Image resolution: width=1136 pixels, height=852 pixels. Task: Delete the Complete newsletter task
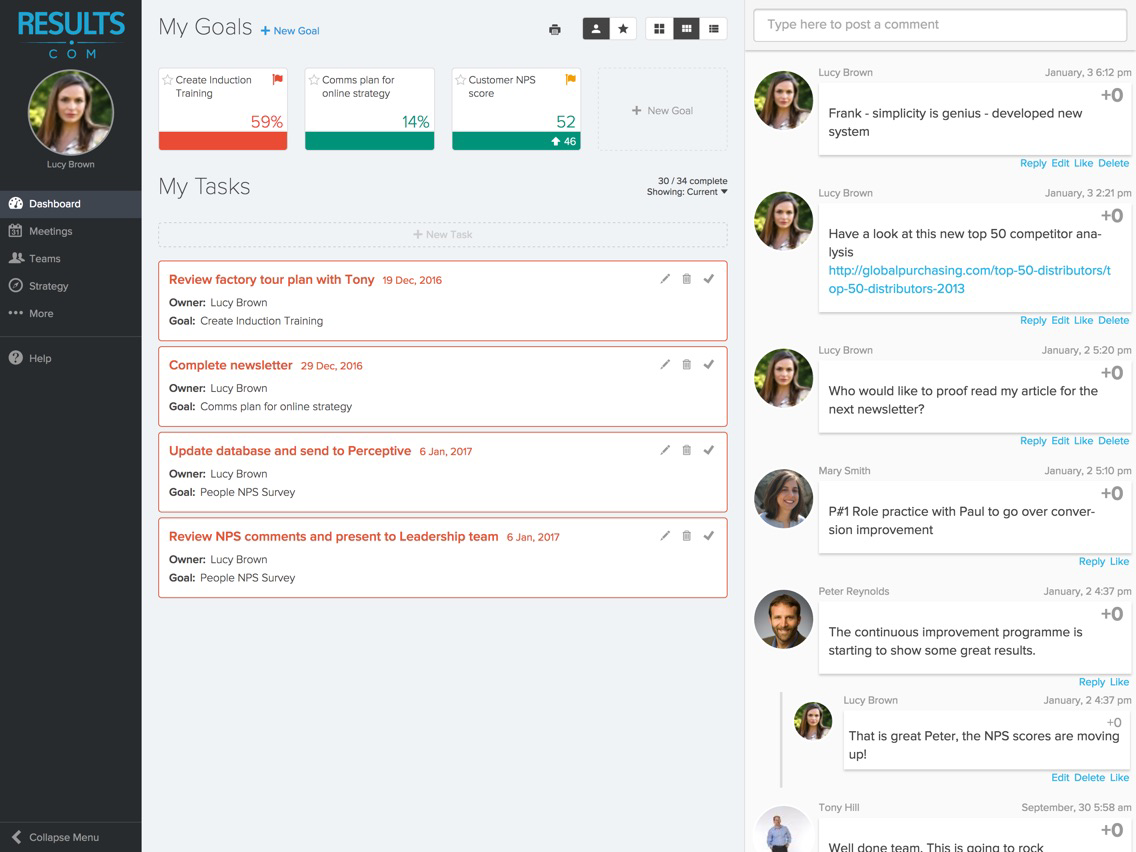[x=686, y=364]
